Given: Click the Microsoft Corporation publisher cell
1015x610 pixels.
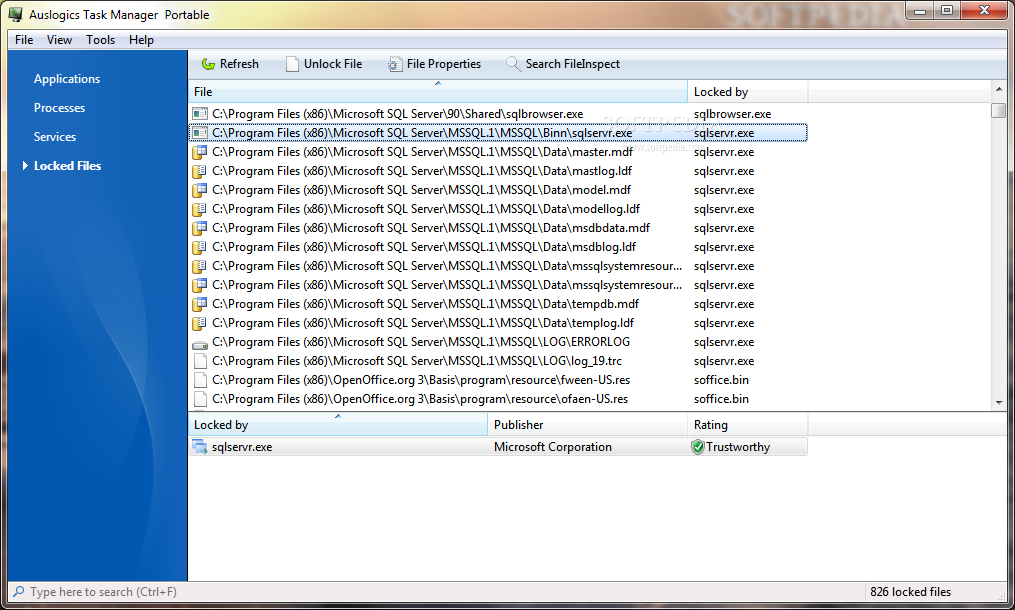Looking at the screenshot, I should click(552, 447).
